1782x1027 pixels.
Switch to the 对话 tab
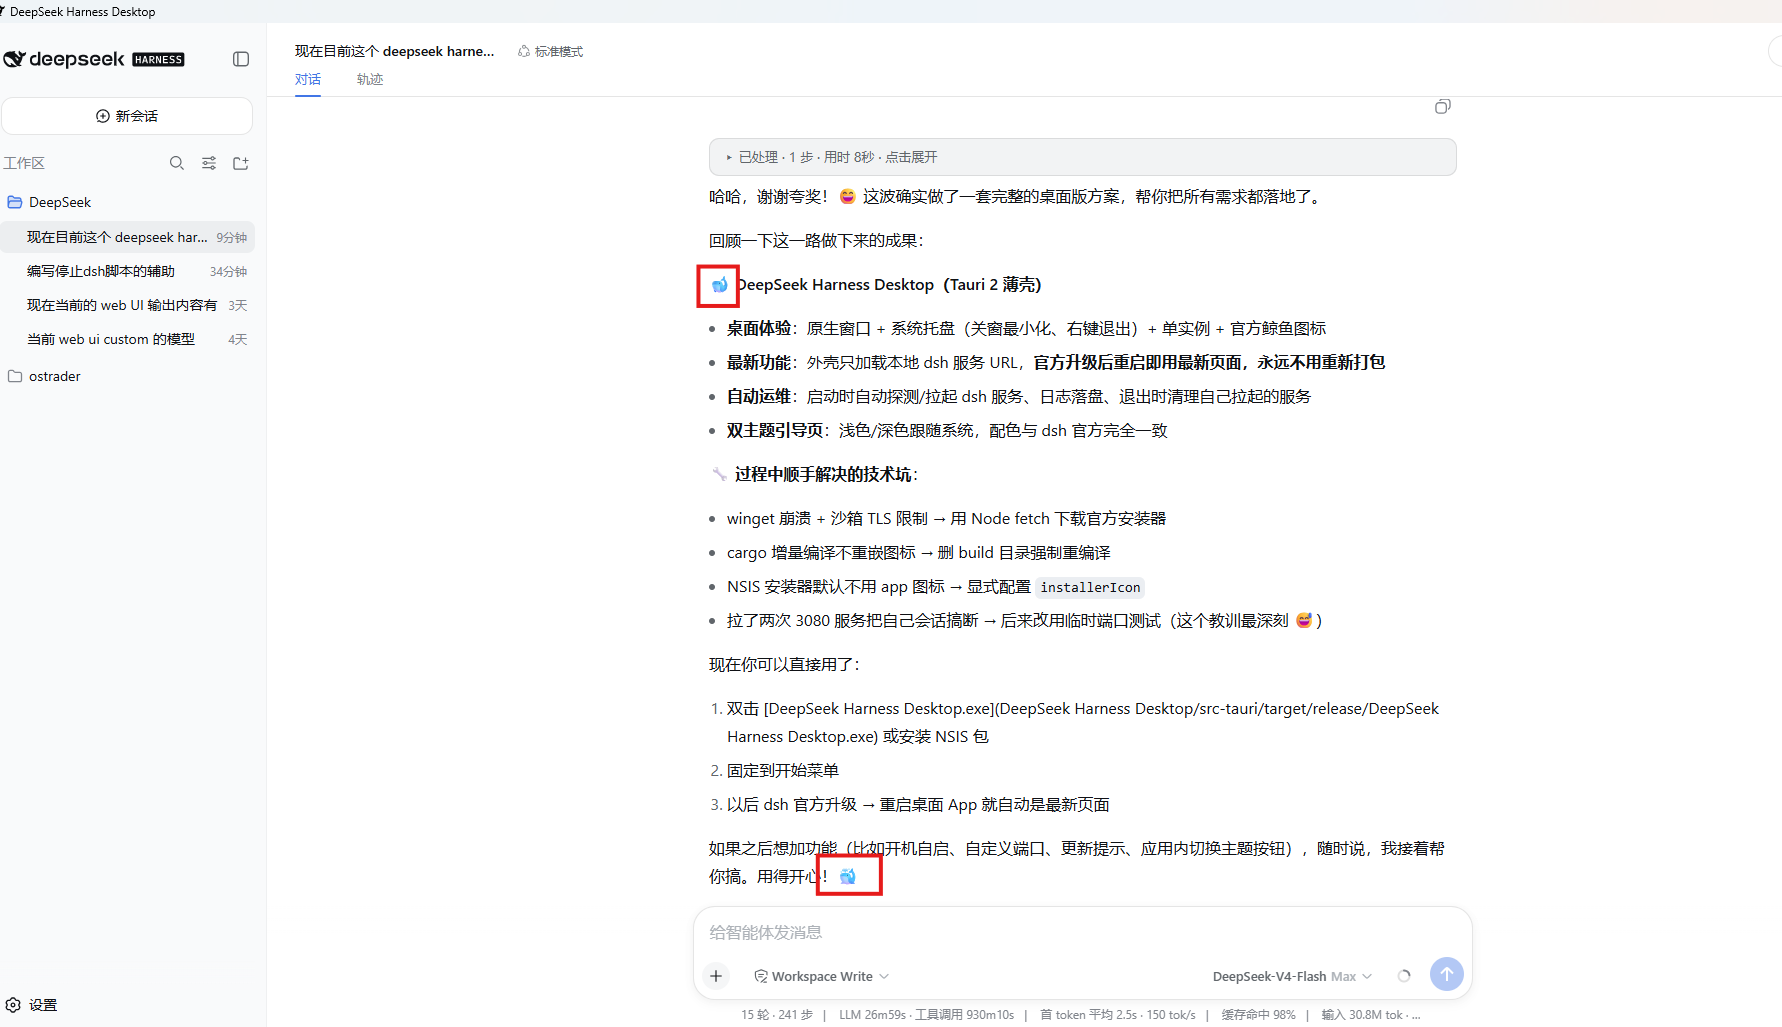pyautogui.click(x=308, y=79)
